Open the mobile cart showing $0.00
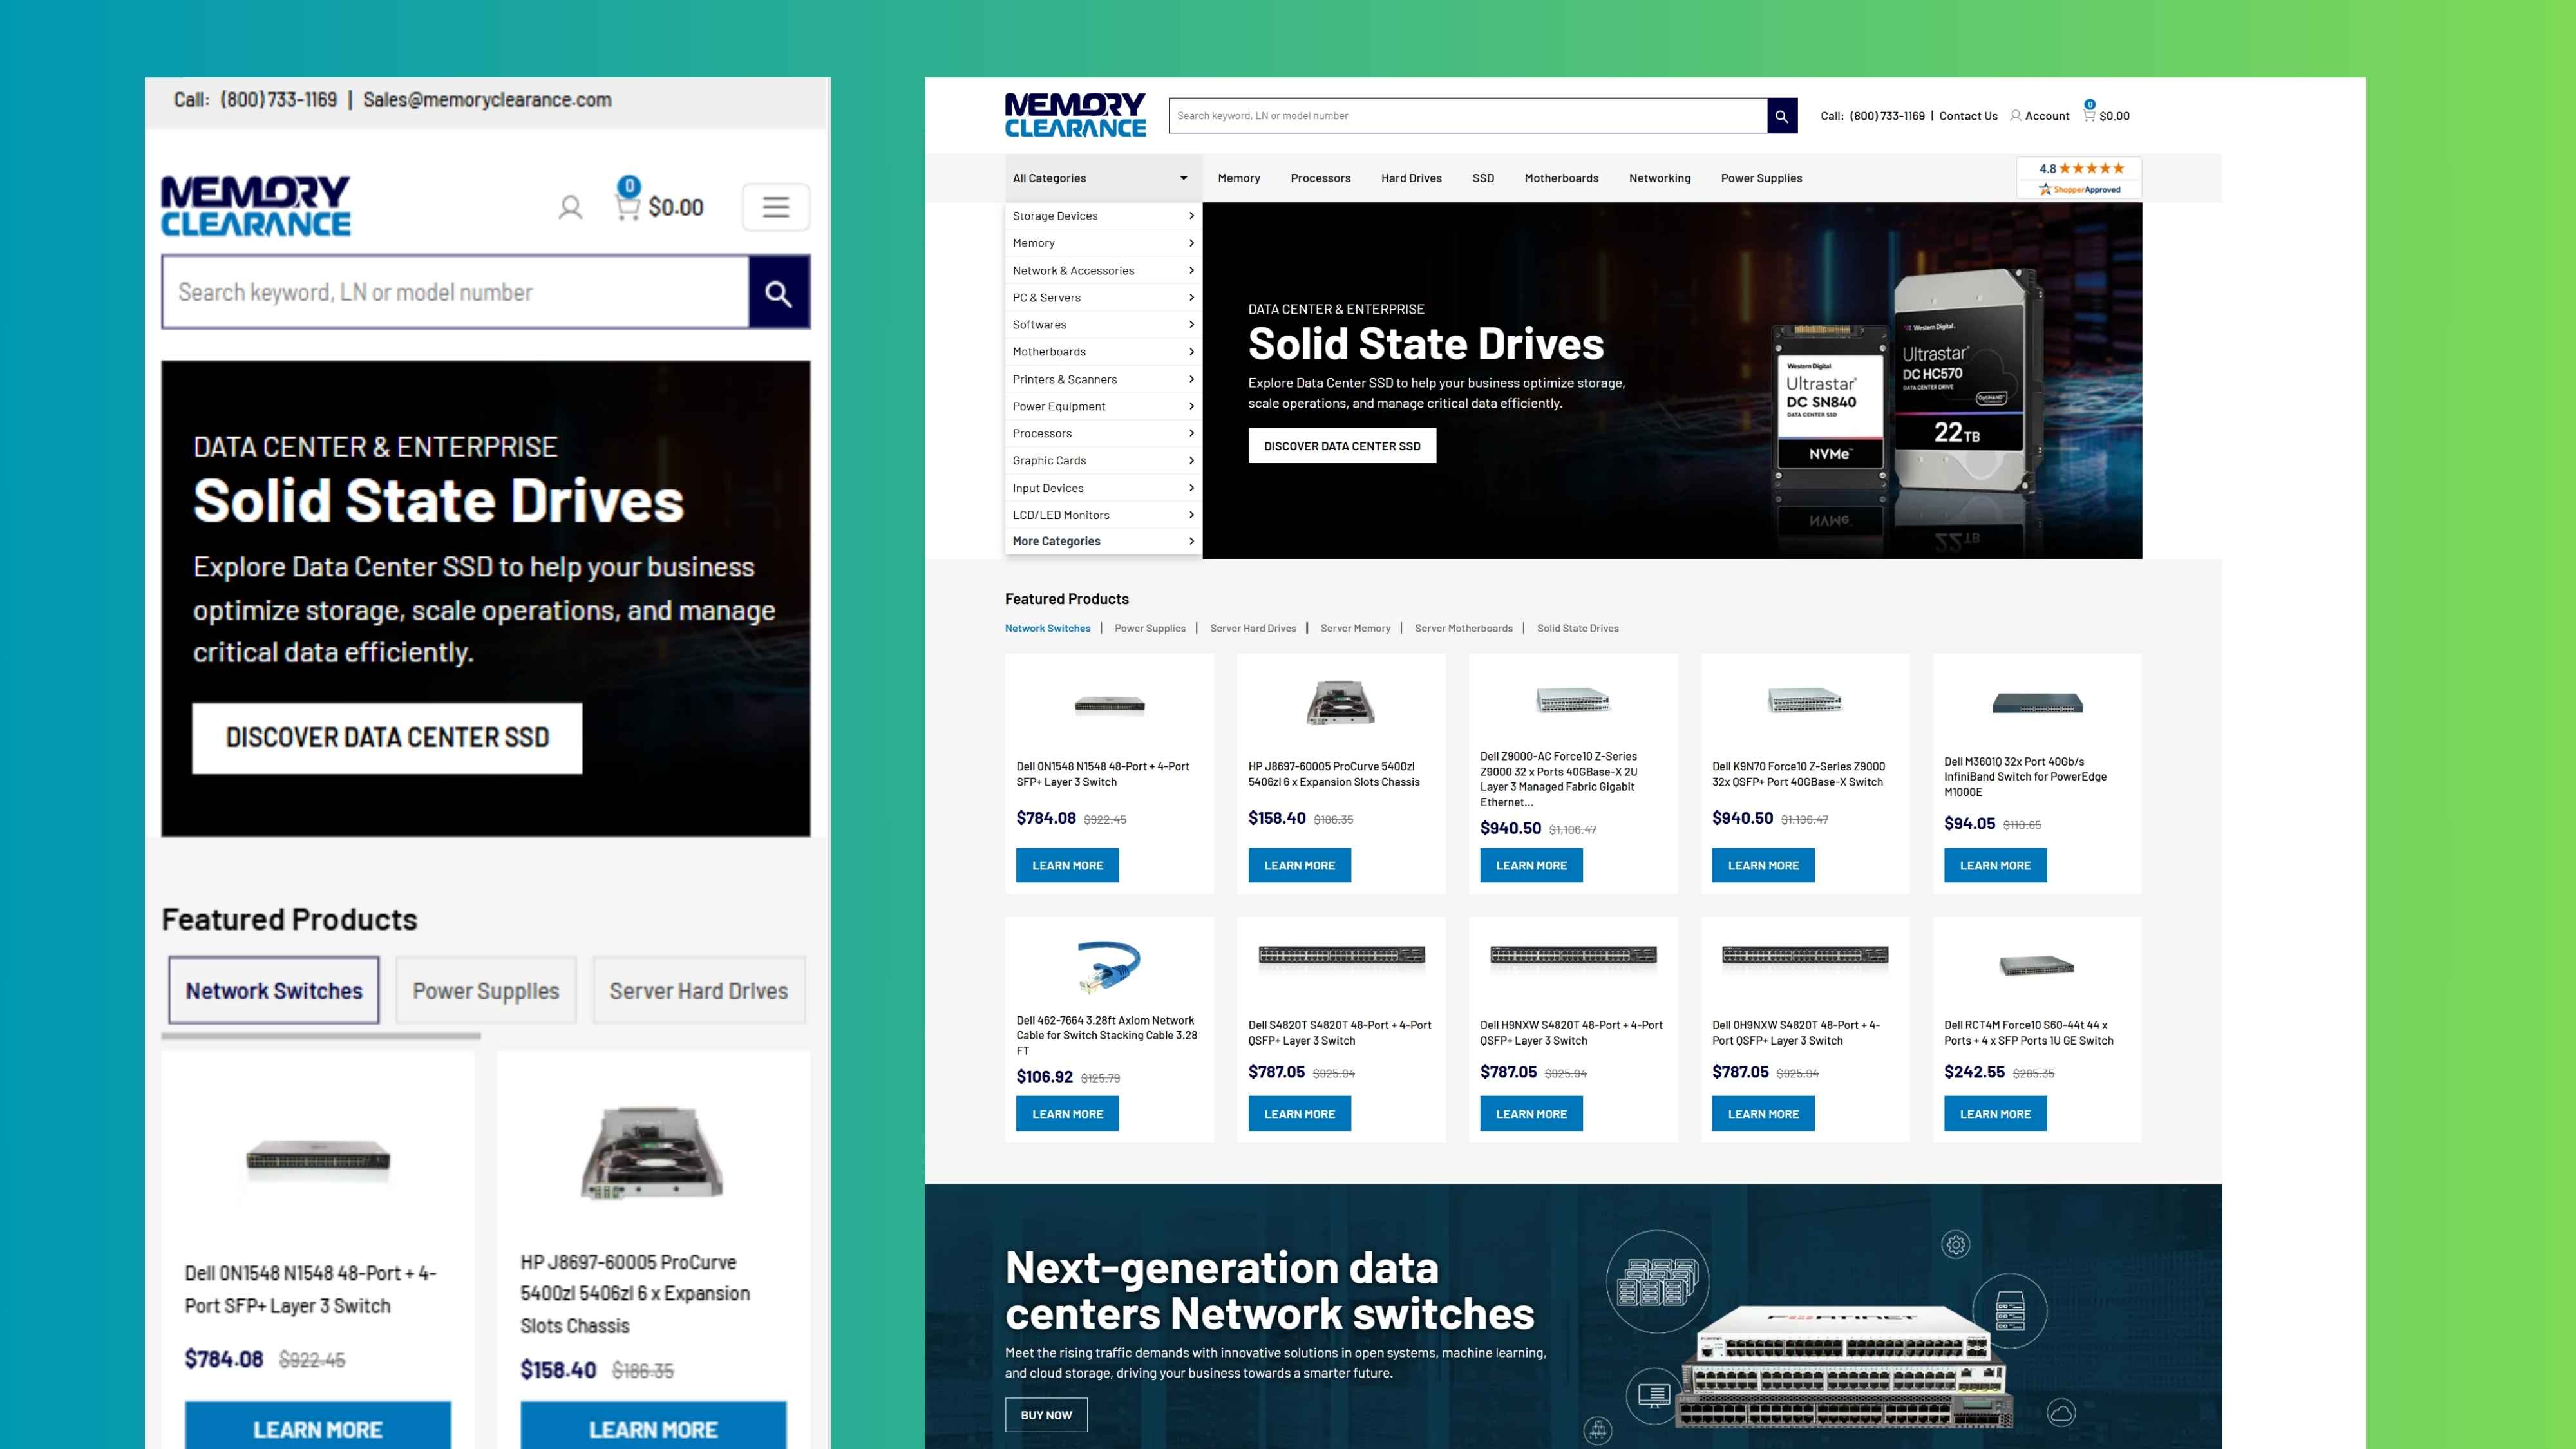The height and width of the screenshot is (1449, 2576). pos(659,200)
